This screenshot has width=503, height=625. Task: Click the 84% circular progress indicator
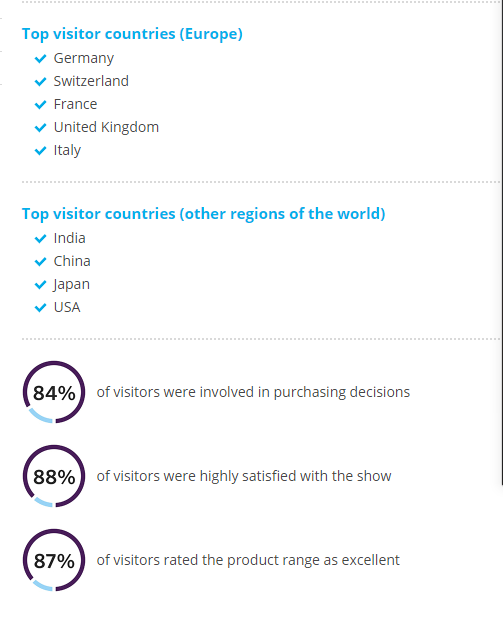54,392
